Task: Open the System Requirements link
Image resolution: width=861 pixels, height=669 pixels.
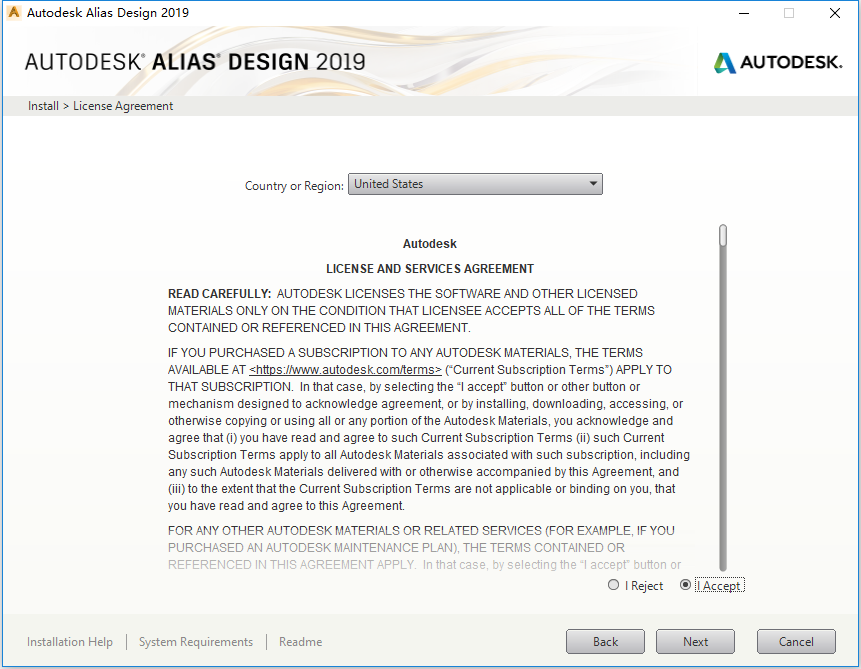Action: pyautogui.click(x=196, y=642)
